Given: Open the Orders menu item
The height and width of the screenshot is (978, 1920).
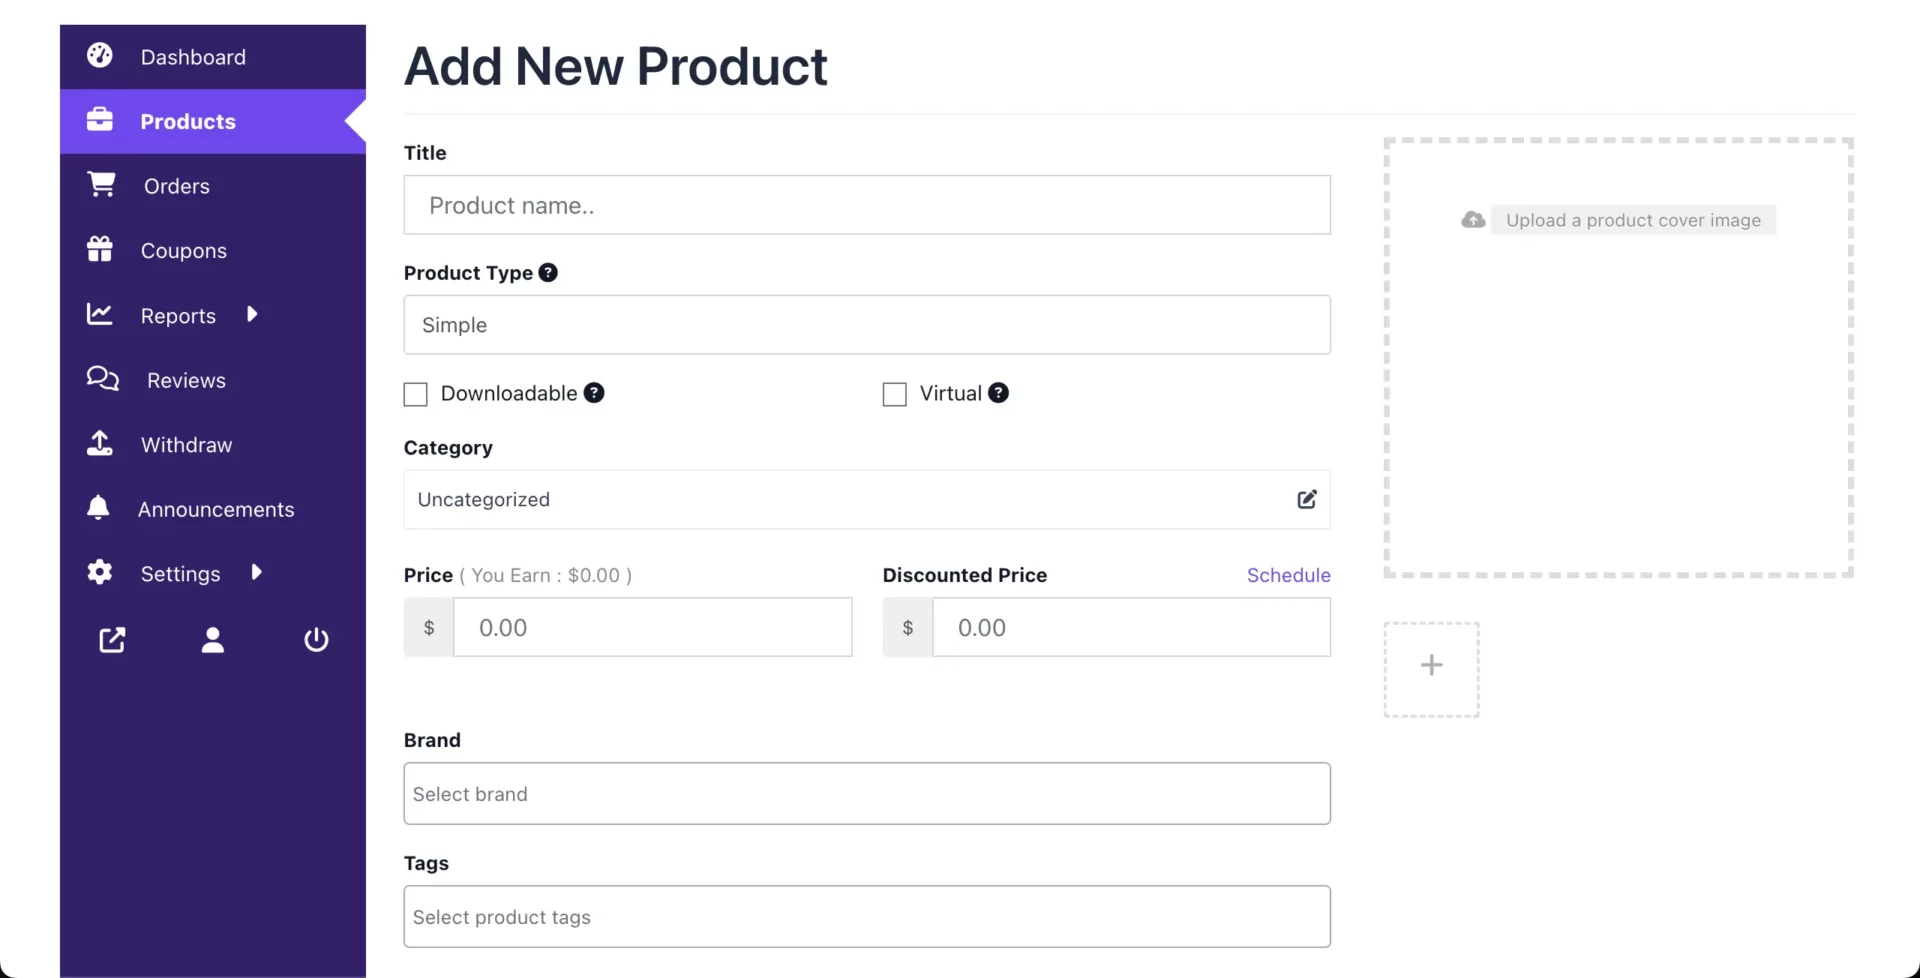Looking at the screenshot, I should coord(213,186).
